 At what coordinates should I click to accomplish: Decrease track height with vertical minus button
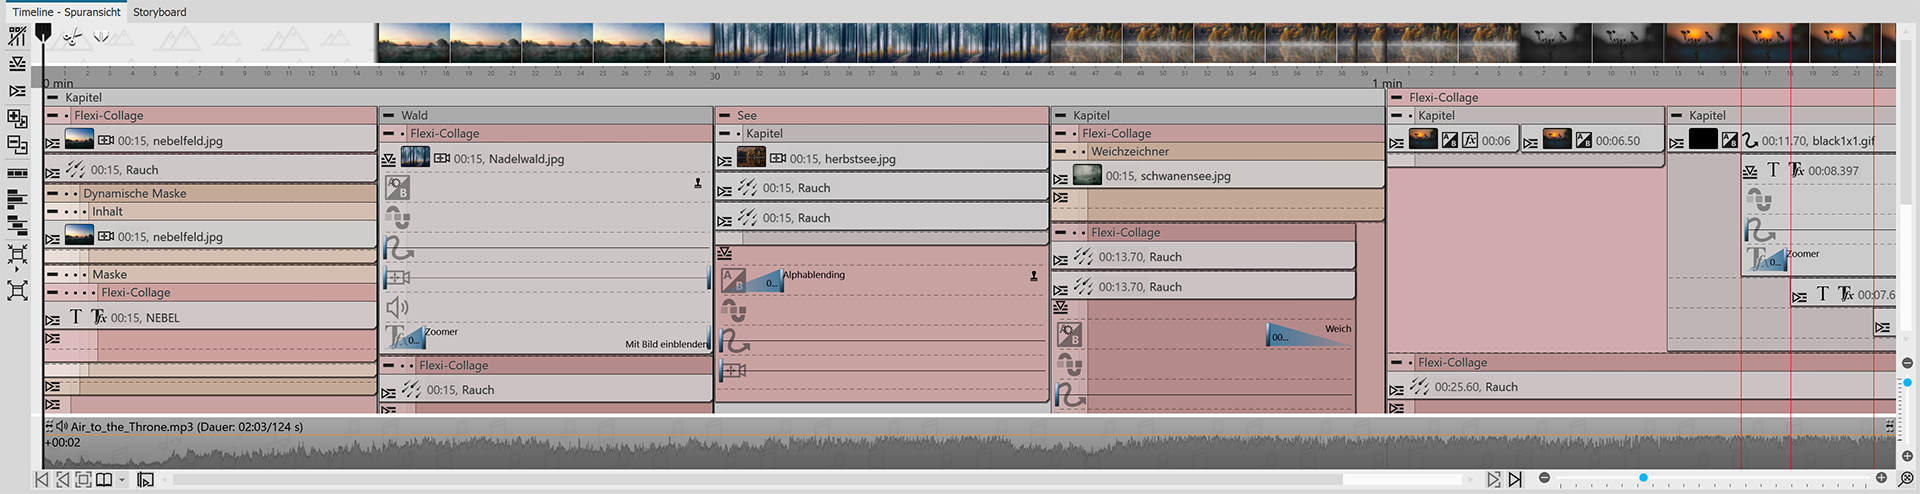click(x=1907, y=363)
